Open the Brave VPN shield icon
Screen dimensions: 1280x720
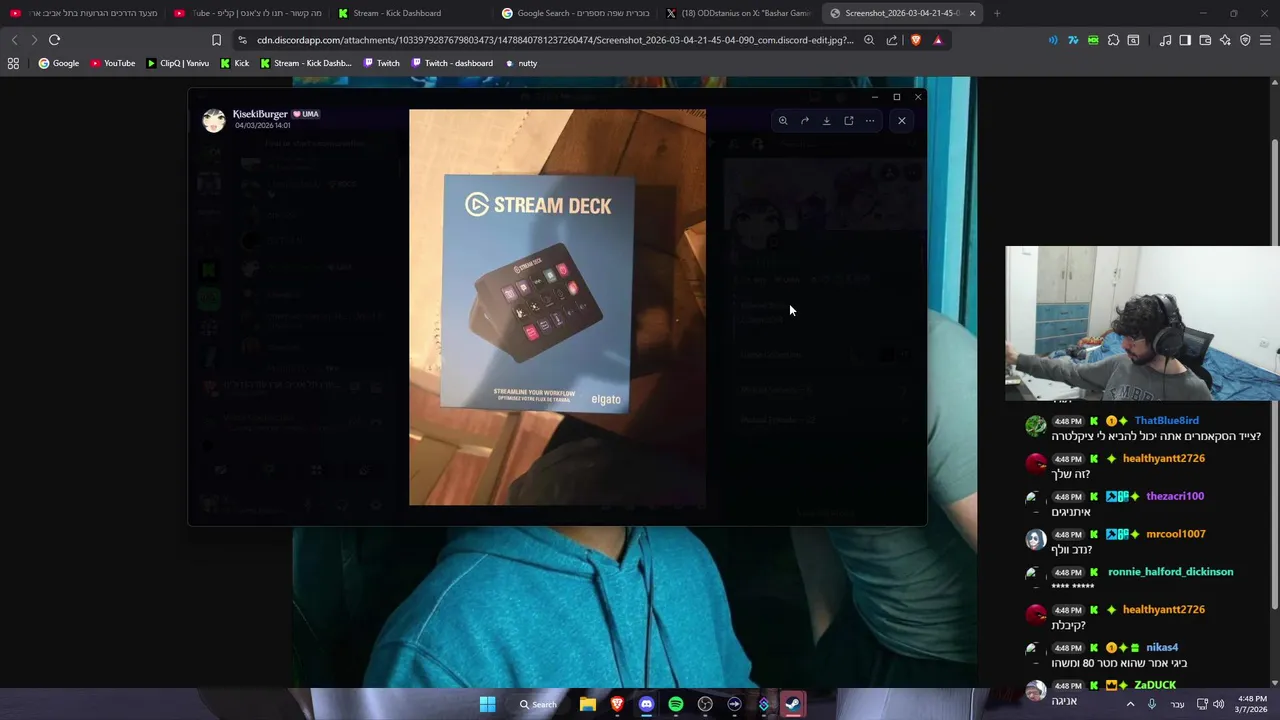click(1245, 40)
